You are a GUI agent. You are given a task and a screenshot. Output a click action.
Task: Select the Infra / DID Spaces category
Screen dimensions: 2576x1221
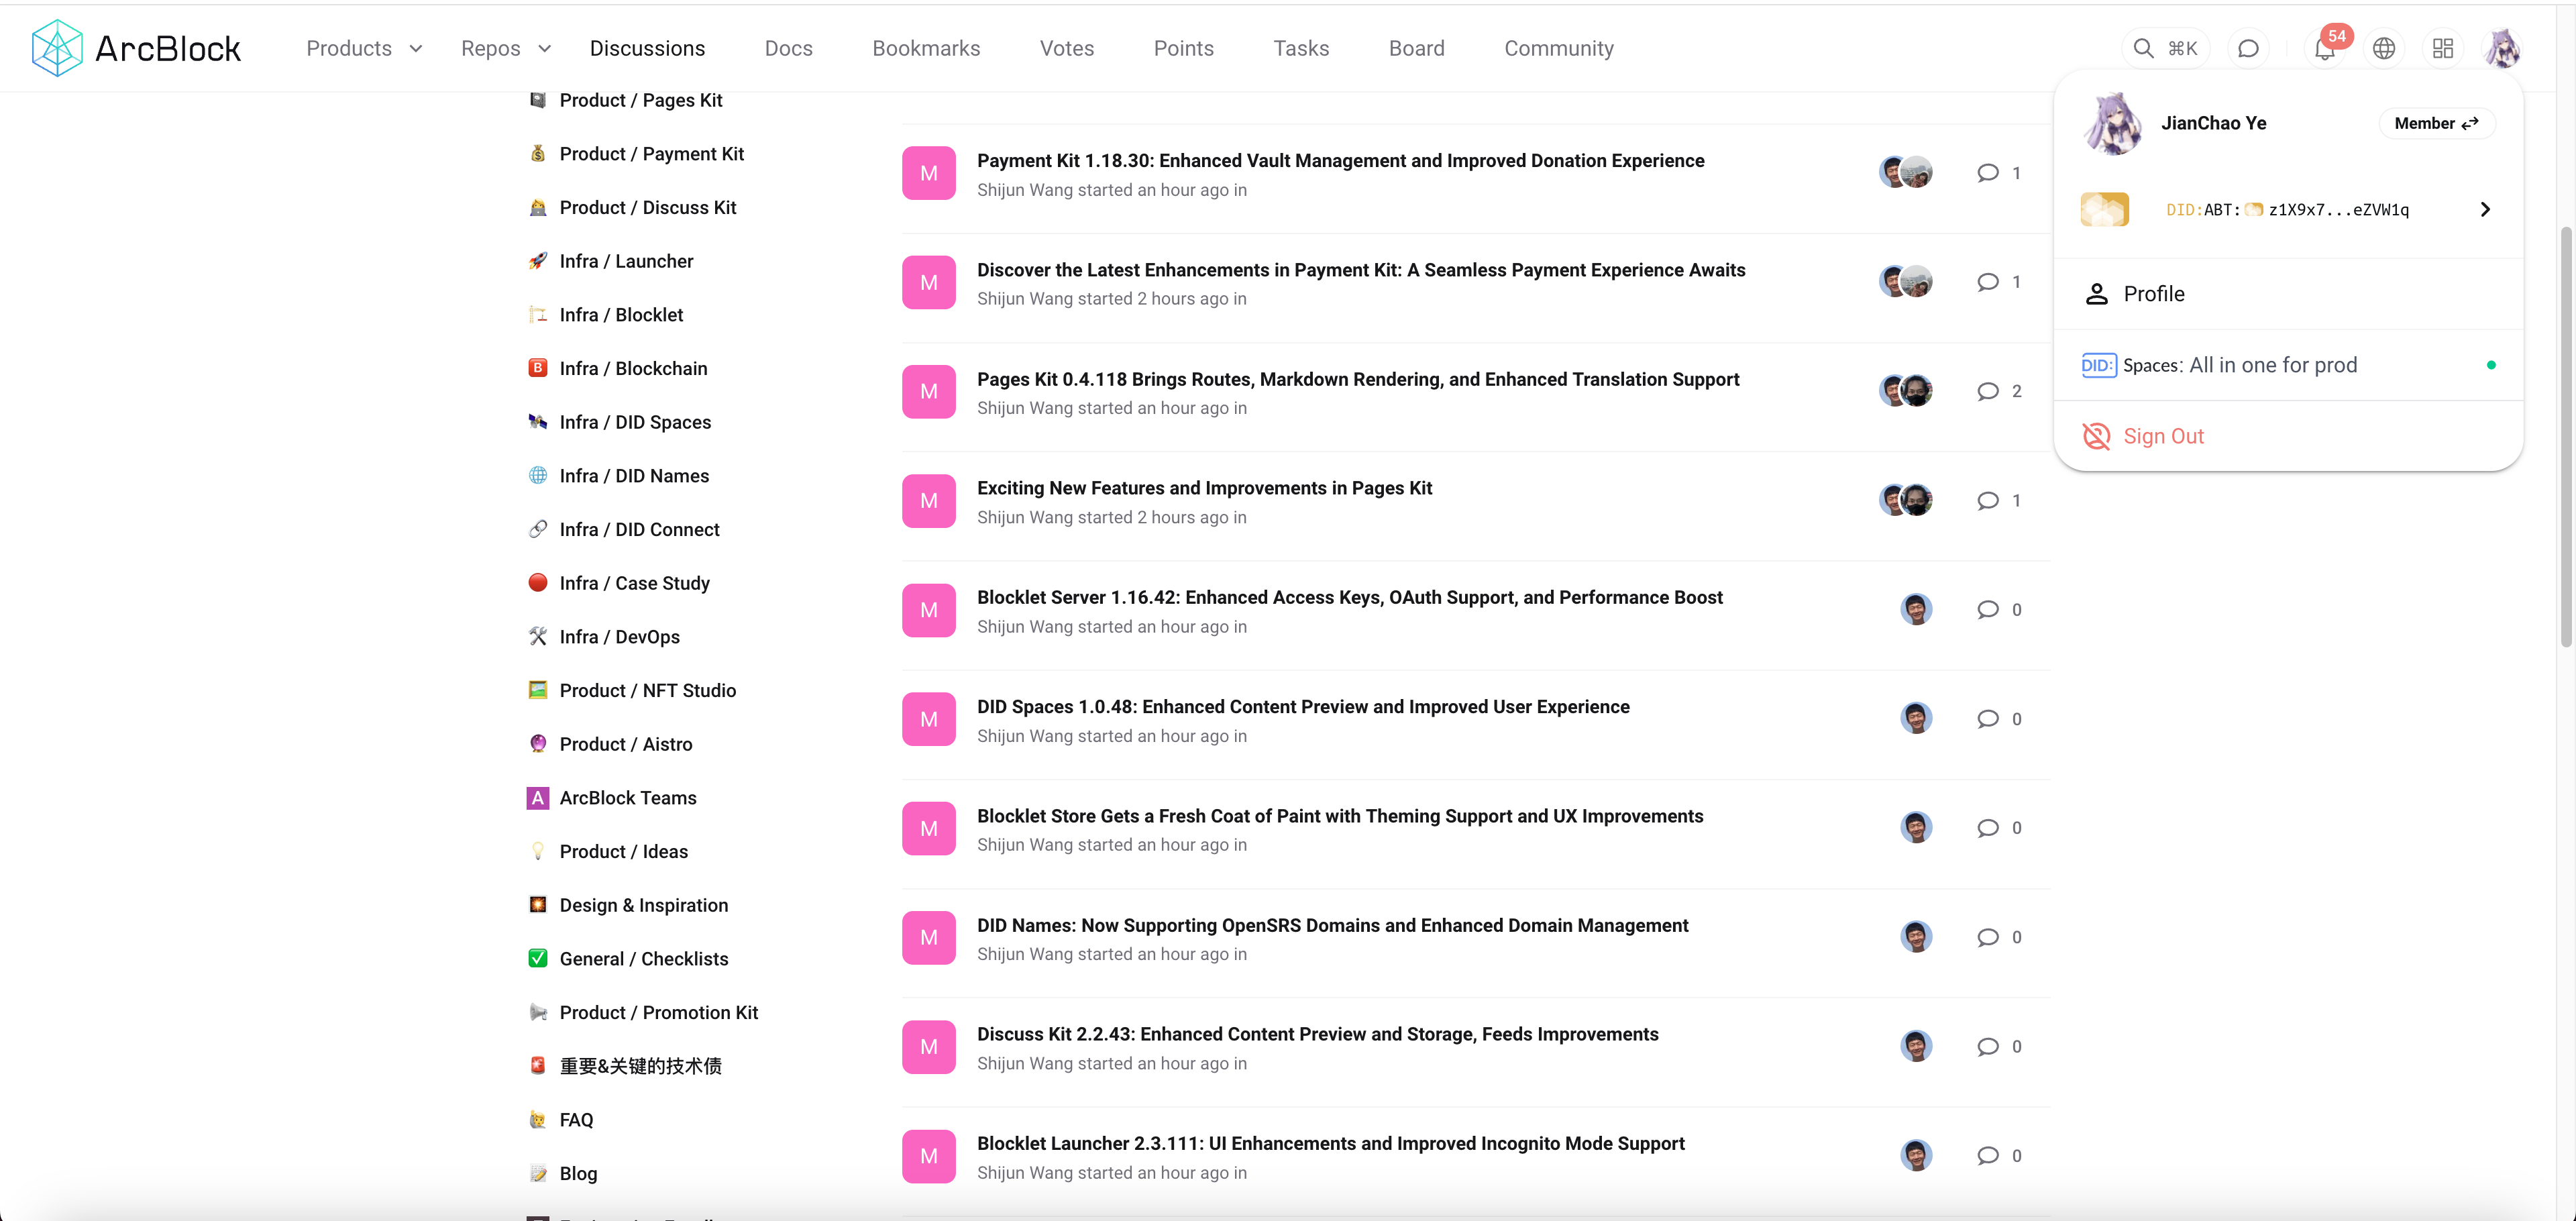click(634, 422)
